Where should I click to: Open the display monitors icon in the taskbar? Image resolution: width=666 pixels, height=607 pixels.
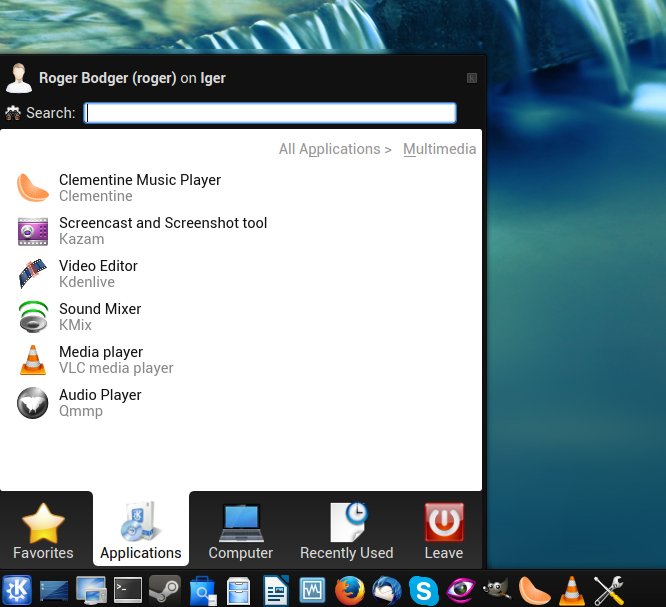tap(91, 590)
